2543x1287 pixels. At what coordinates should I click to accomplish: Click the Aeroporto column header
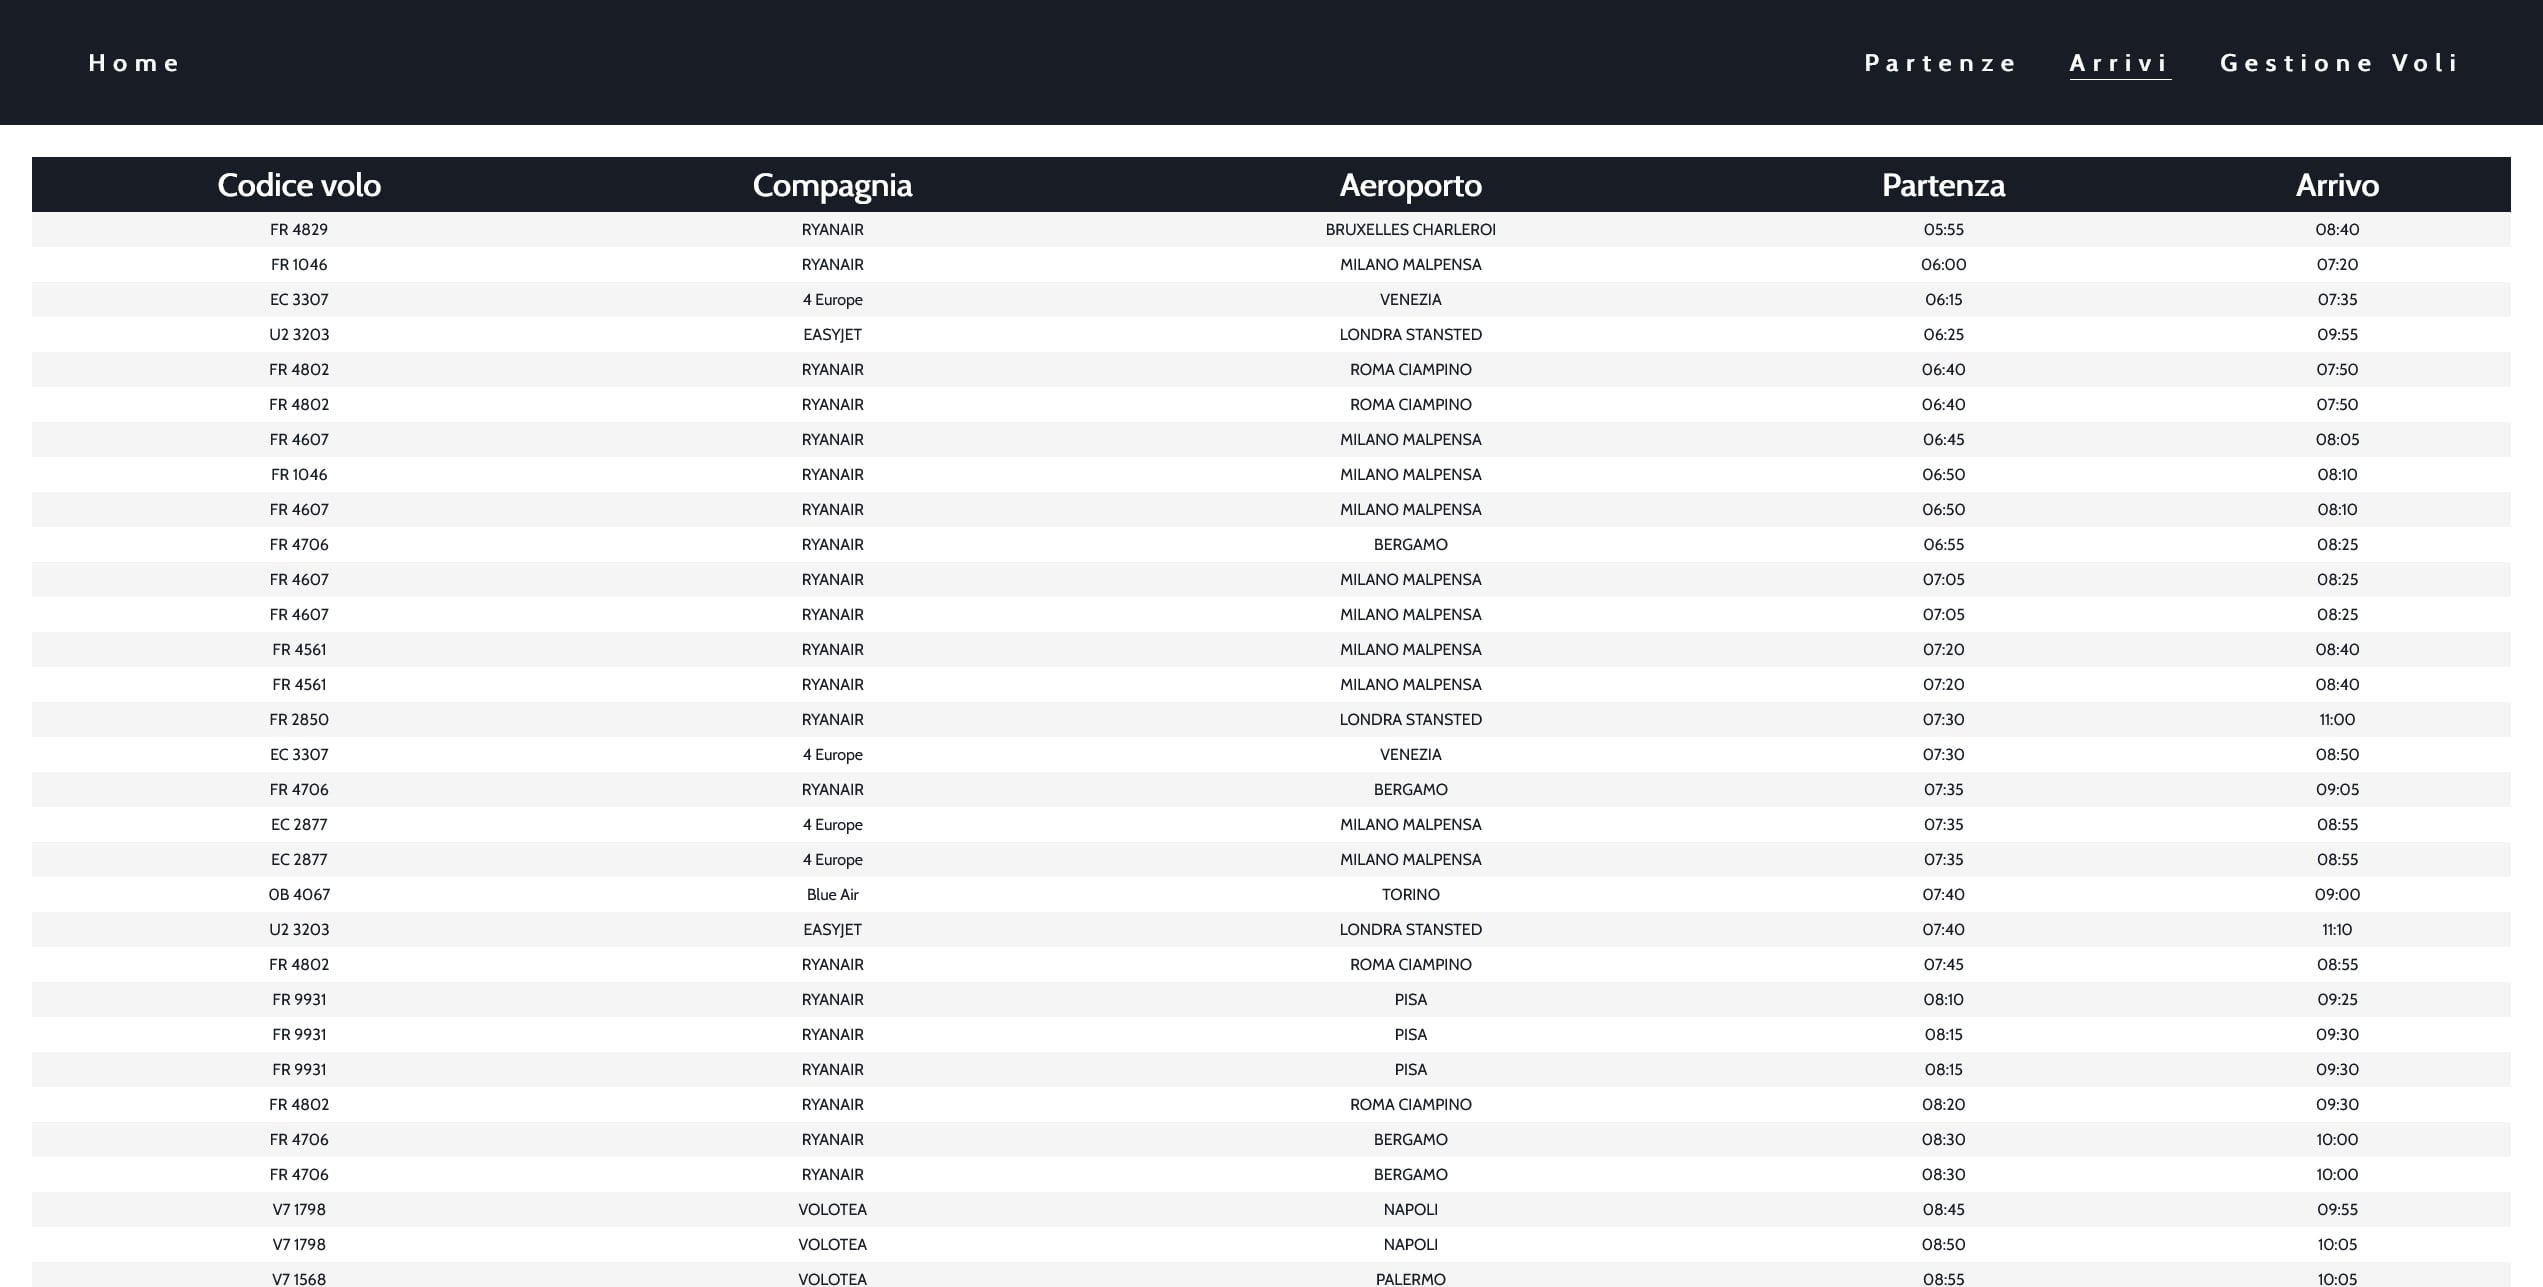pos(1410,185)
